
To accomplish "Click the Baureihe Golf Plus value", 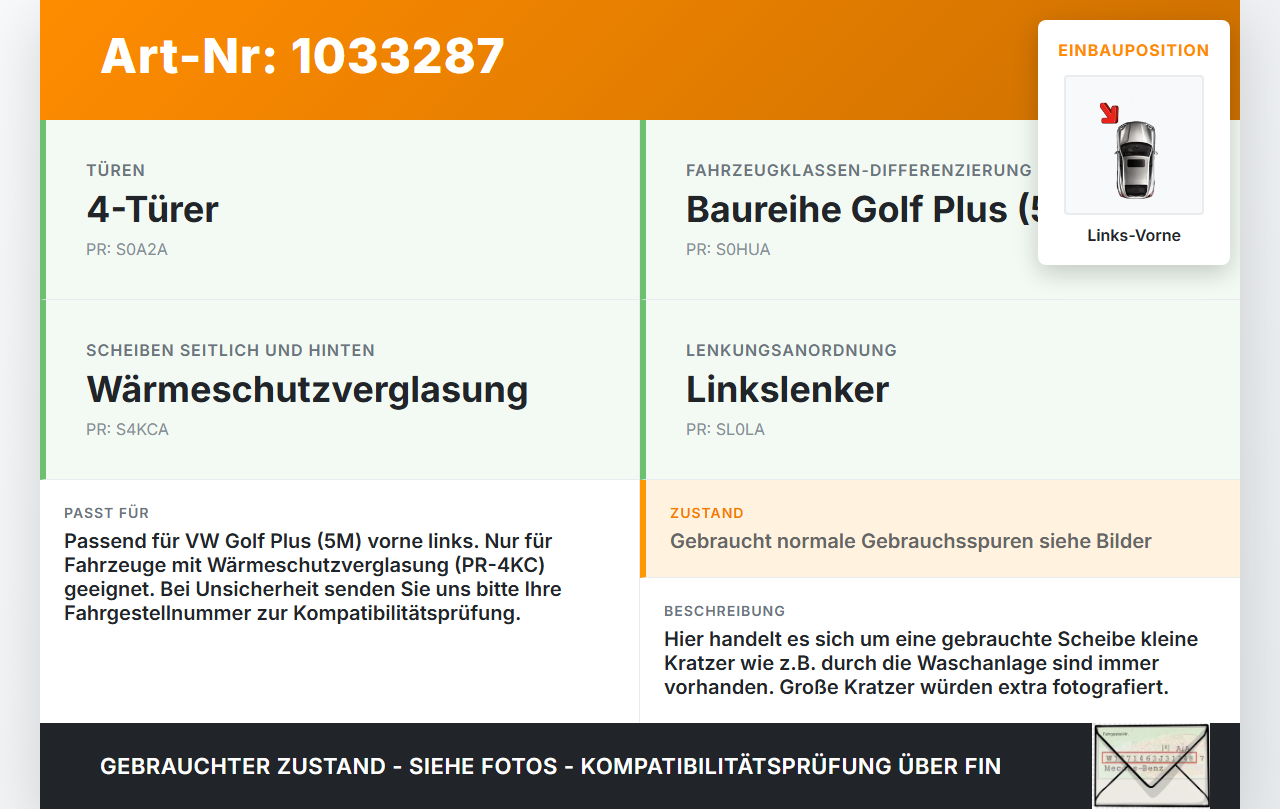I will coord(862,209).
